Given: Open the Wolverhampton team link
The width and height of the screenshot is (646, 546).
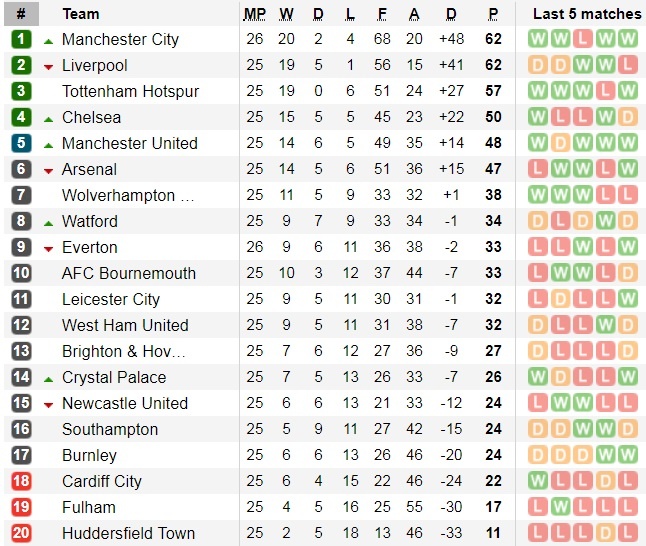Looking at the screenshot, I should point(128,195).
